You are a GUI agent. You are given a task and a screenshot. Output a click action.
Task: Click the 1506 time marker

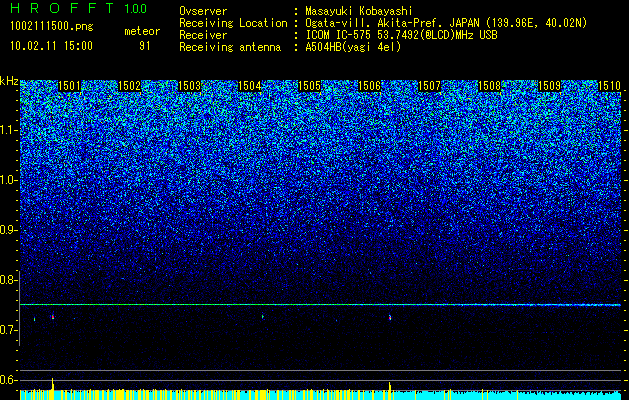pyautogui.click(x=369, y=86)
